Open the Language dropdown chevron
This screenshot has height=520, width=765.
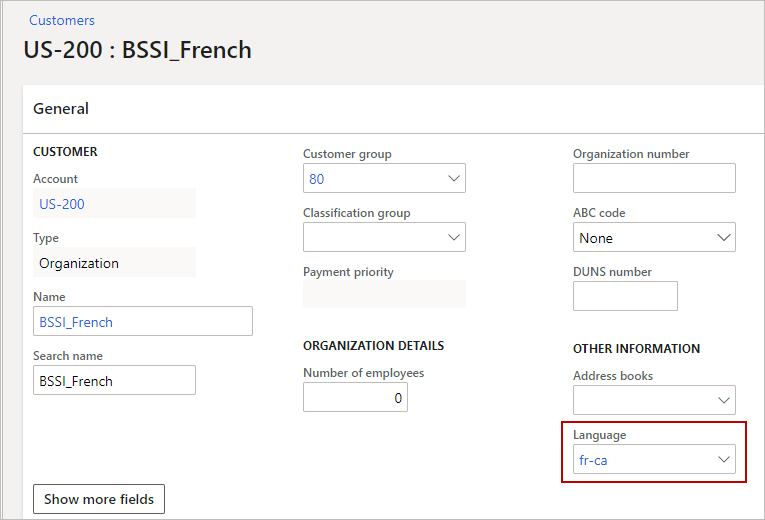tap(724, 460)
